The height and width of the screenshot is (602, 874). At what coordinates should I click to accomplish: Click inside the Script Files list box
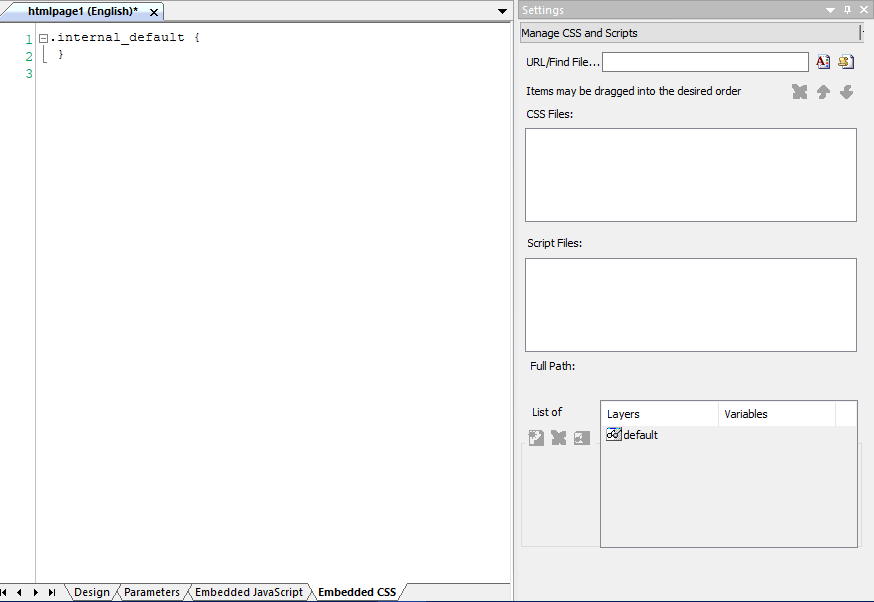pyautogui.click(x=691, y=305)
